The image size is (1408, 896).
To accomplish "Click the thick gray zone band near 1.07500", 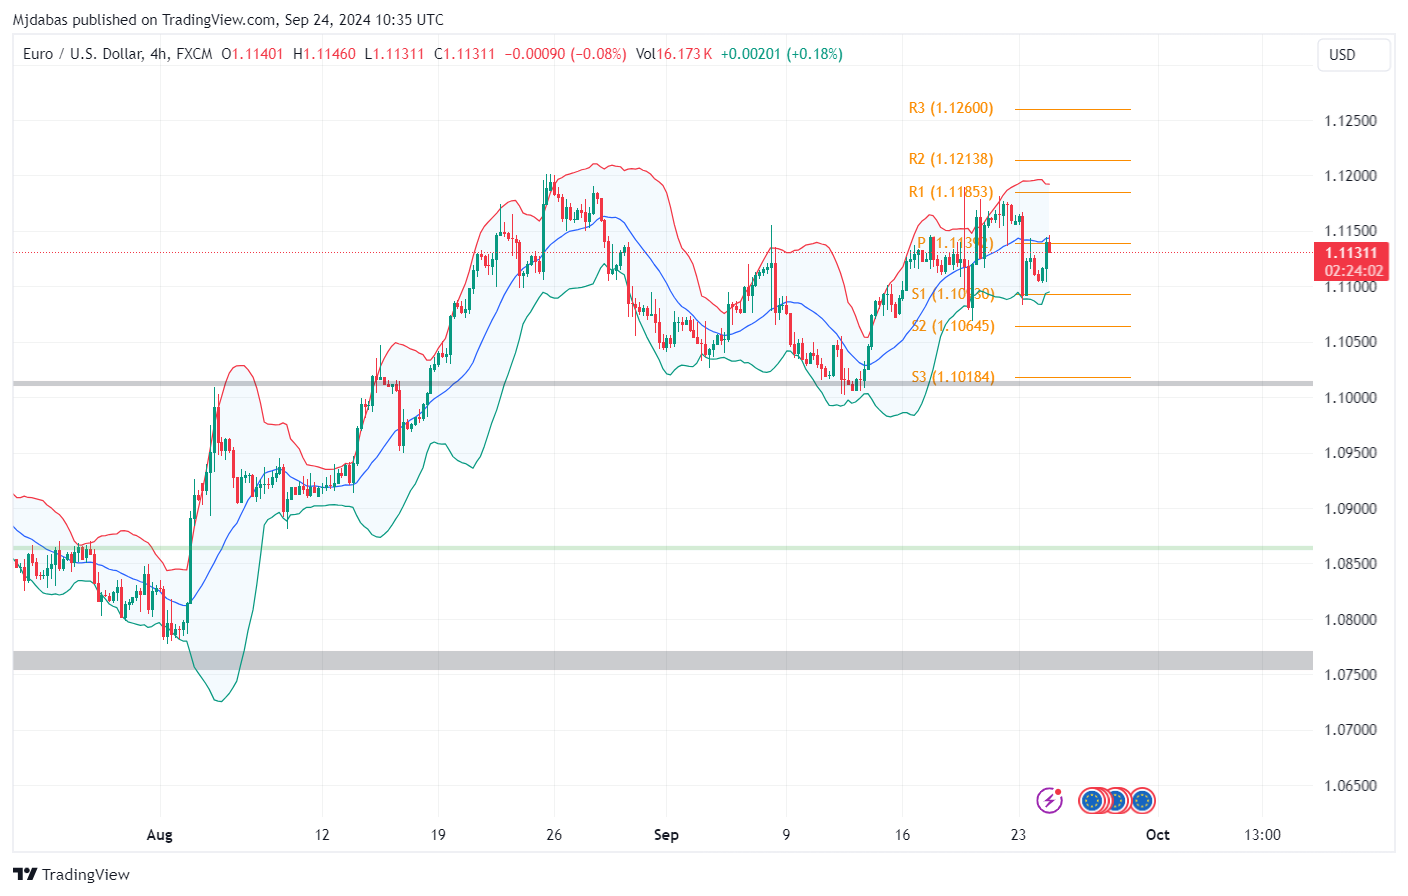I will pos(600,660).
